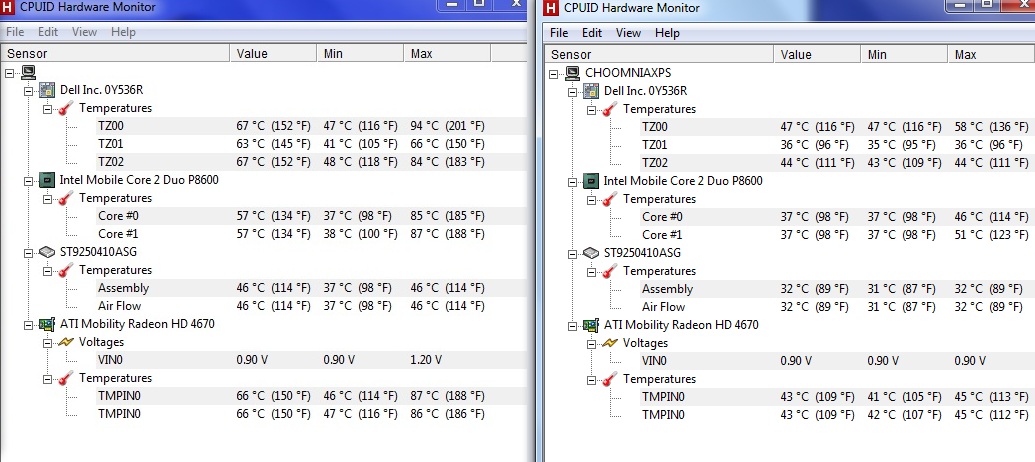The width and height of the screenshot is (1035, 462).
Task: Open Help menu in left Hardware Monitor window
Action: (123, 32)
